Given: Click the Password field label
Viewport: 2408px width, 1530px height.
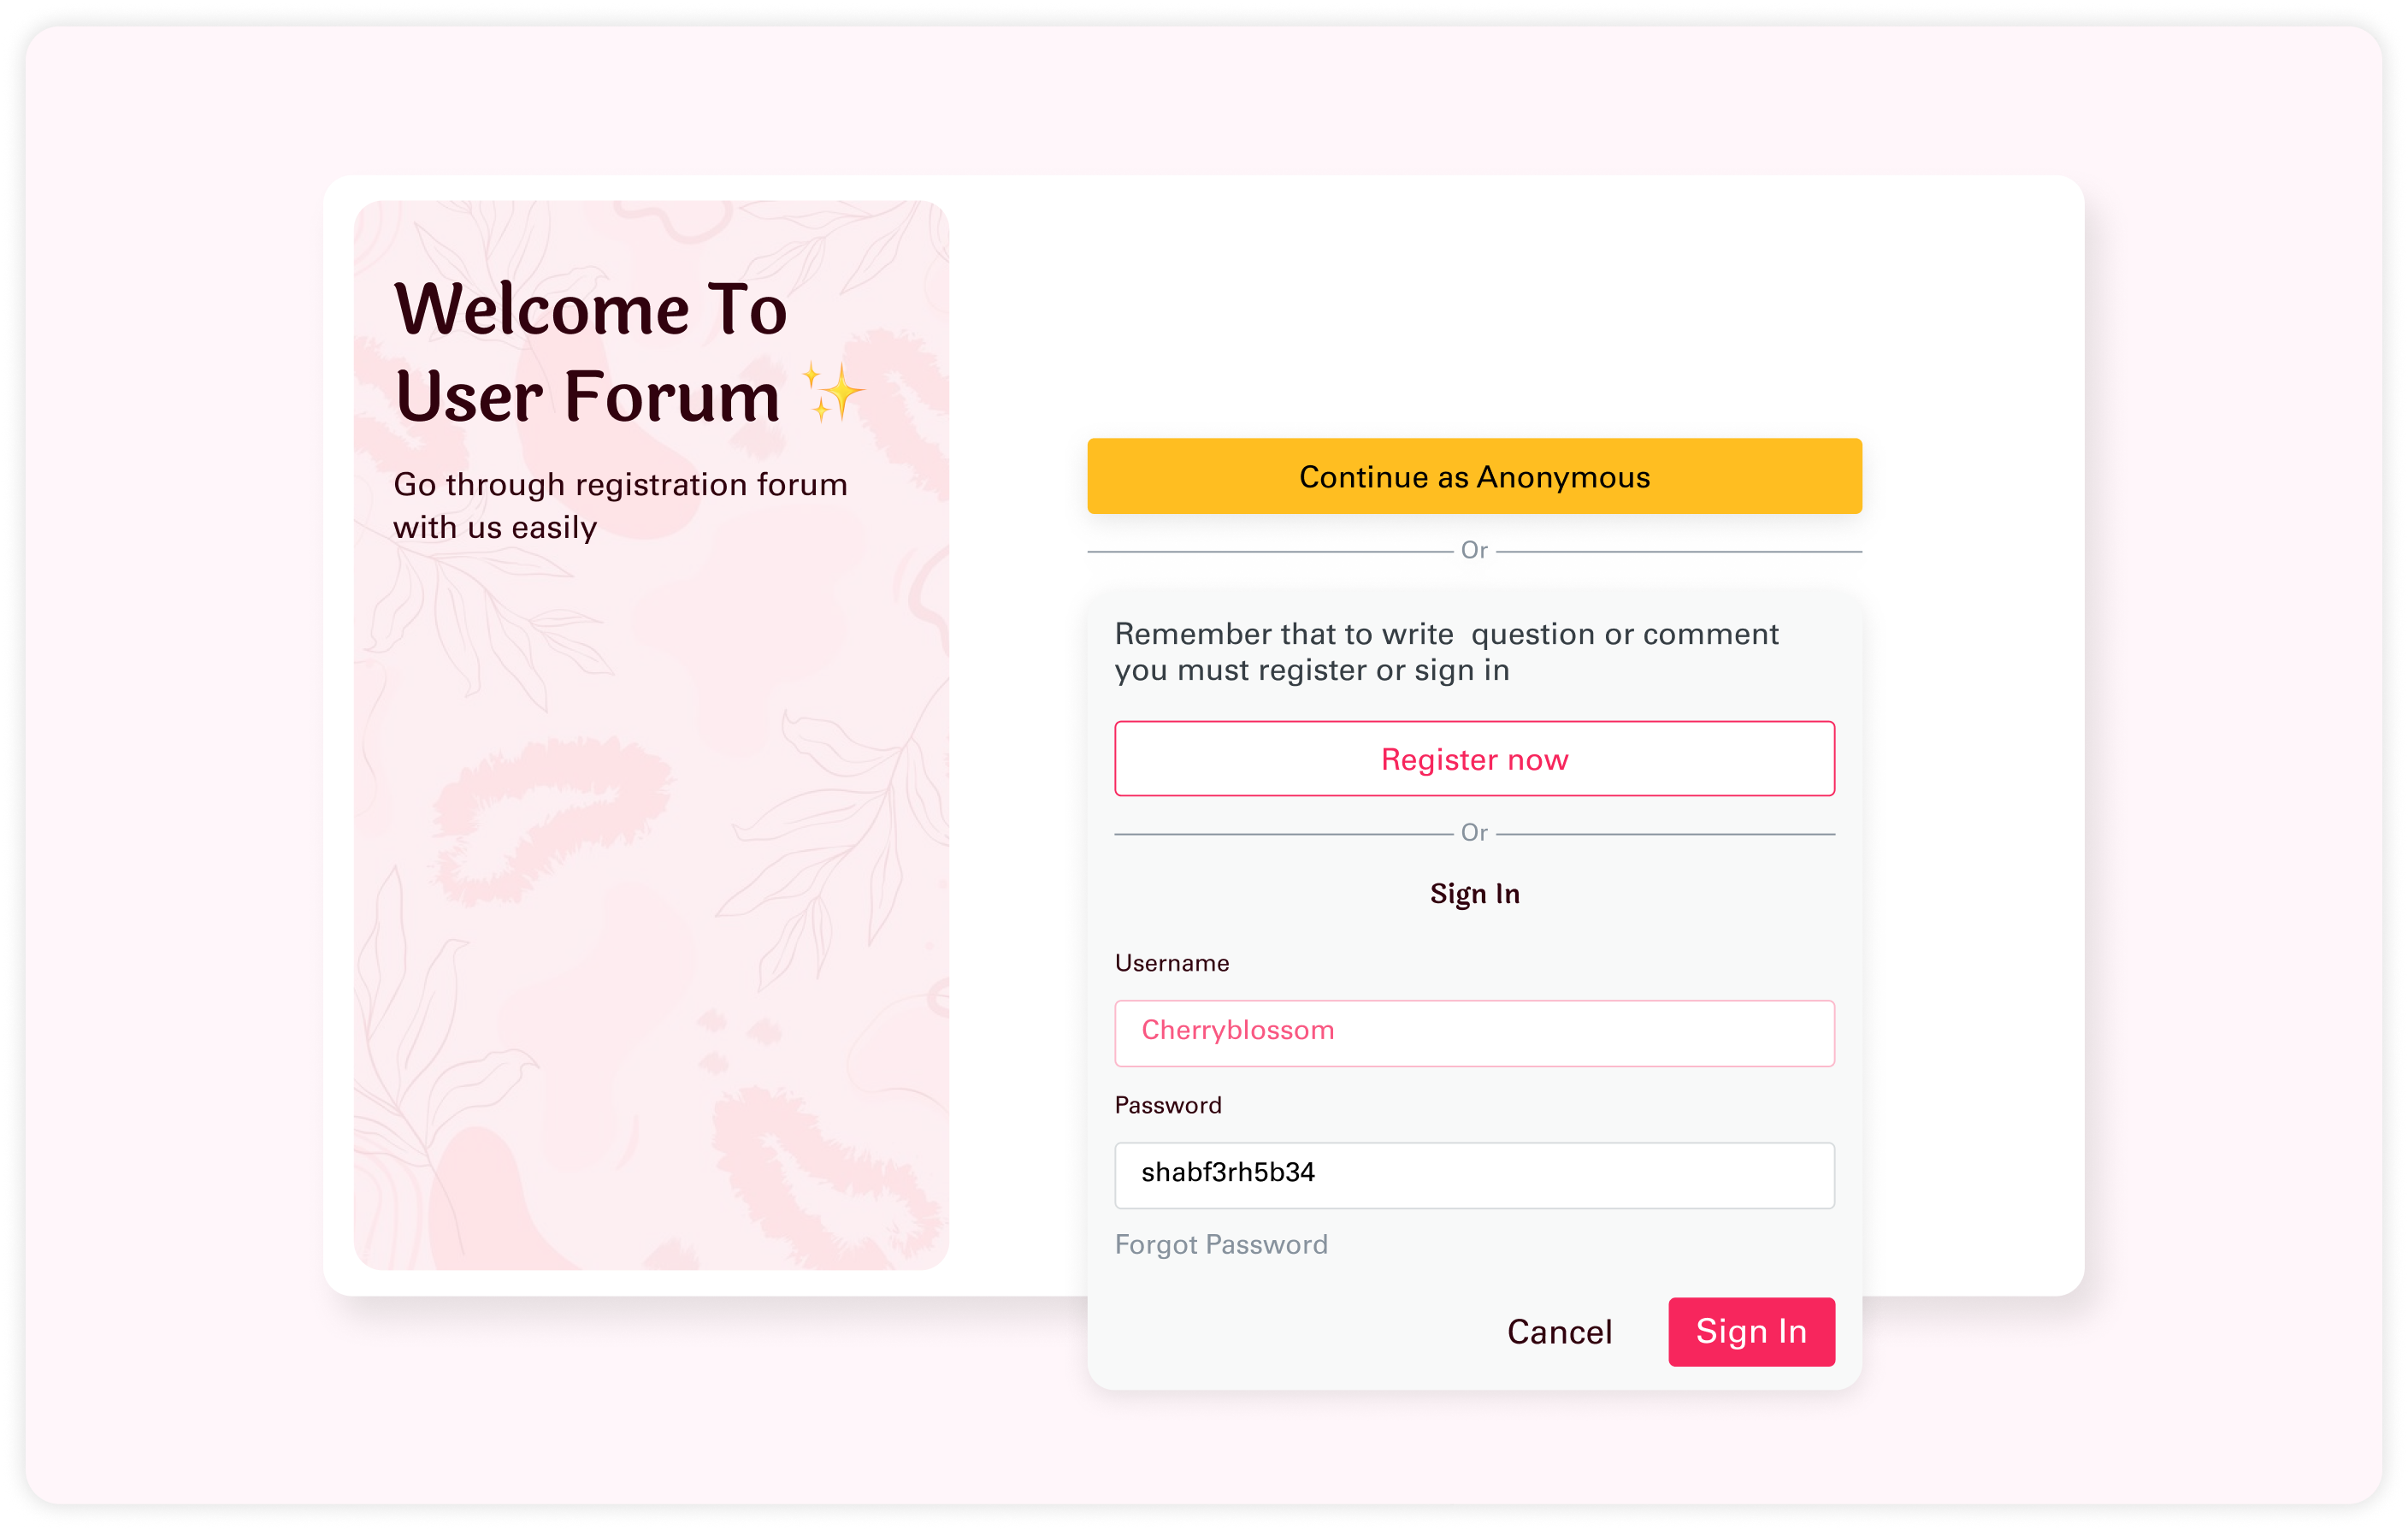Looking at the screenshot, I should pyautogui.click(x=1168, y=1105).
